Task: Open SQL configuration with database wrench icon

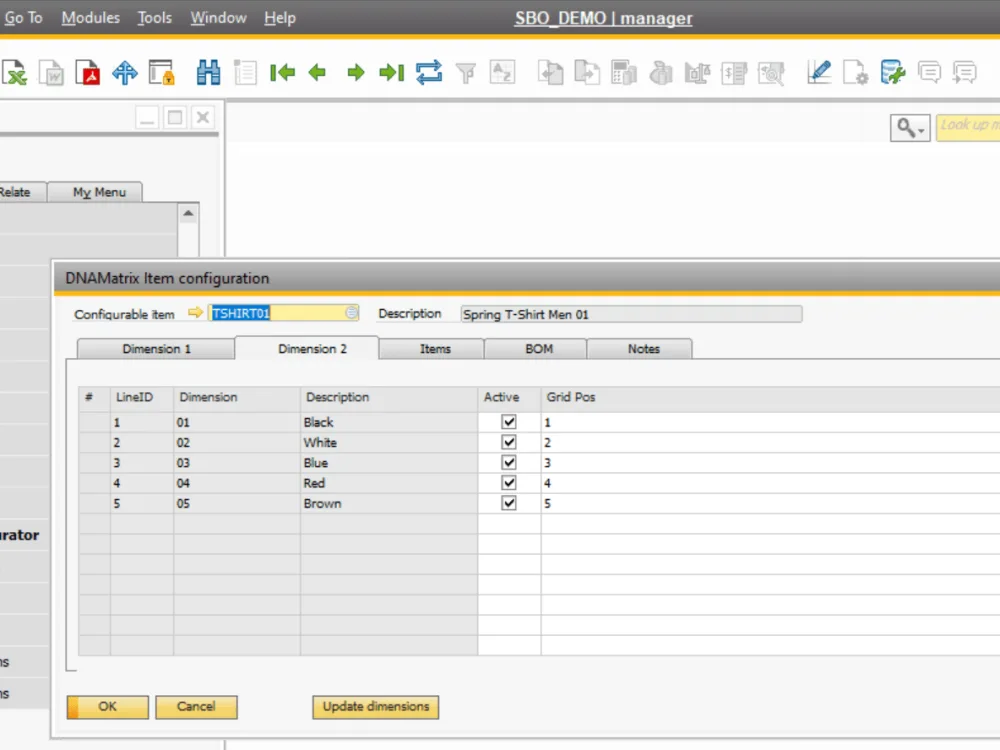Action: pyautogui.click(x=892, y=72)
